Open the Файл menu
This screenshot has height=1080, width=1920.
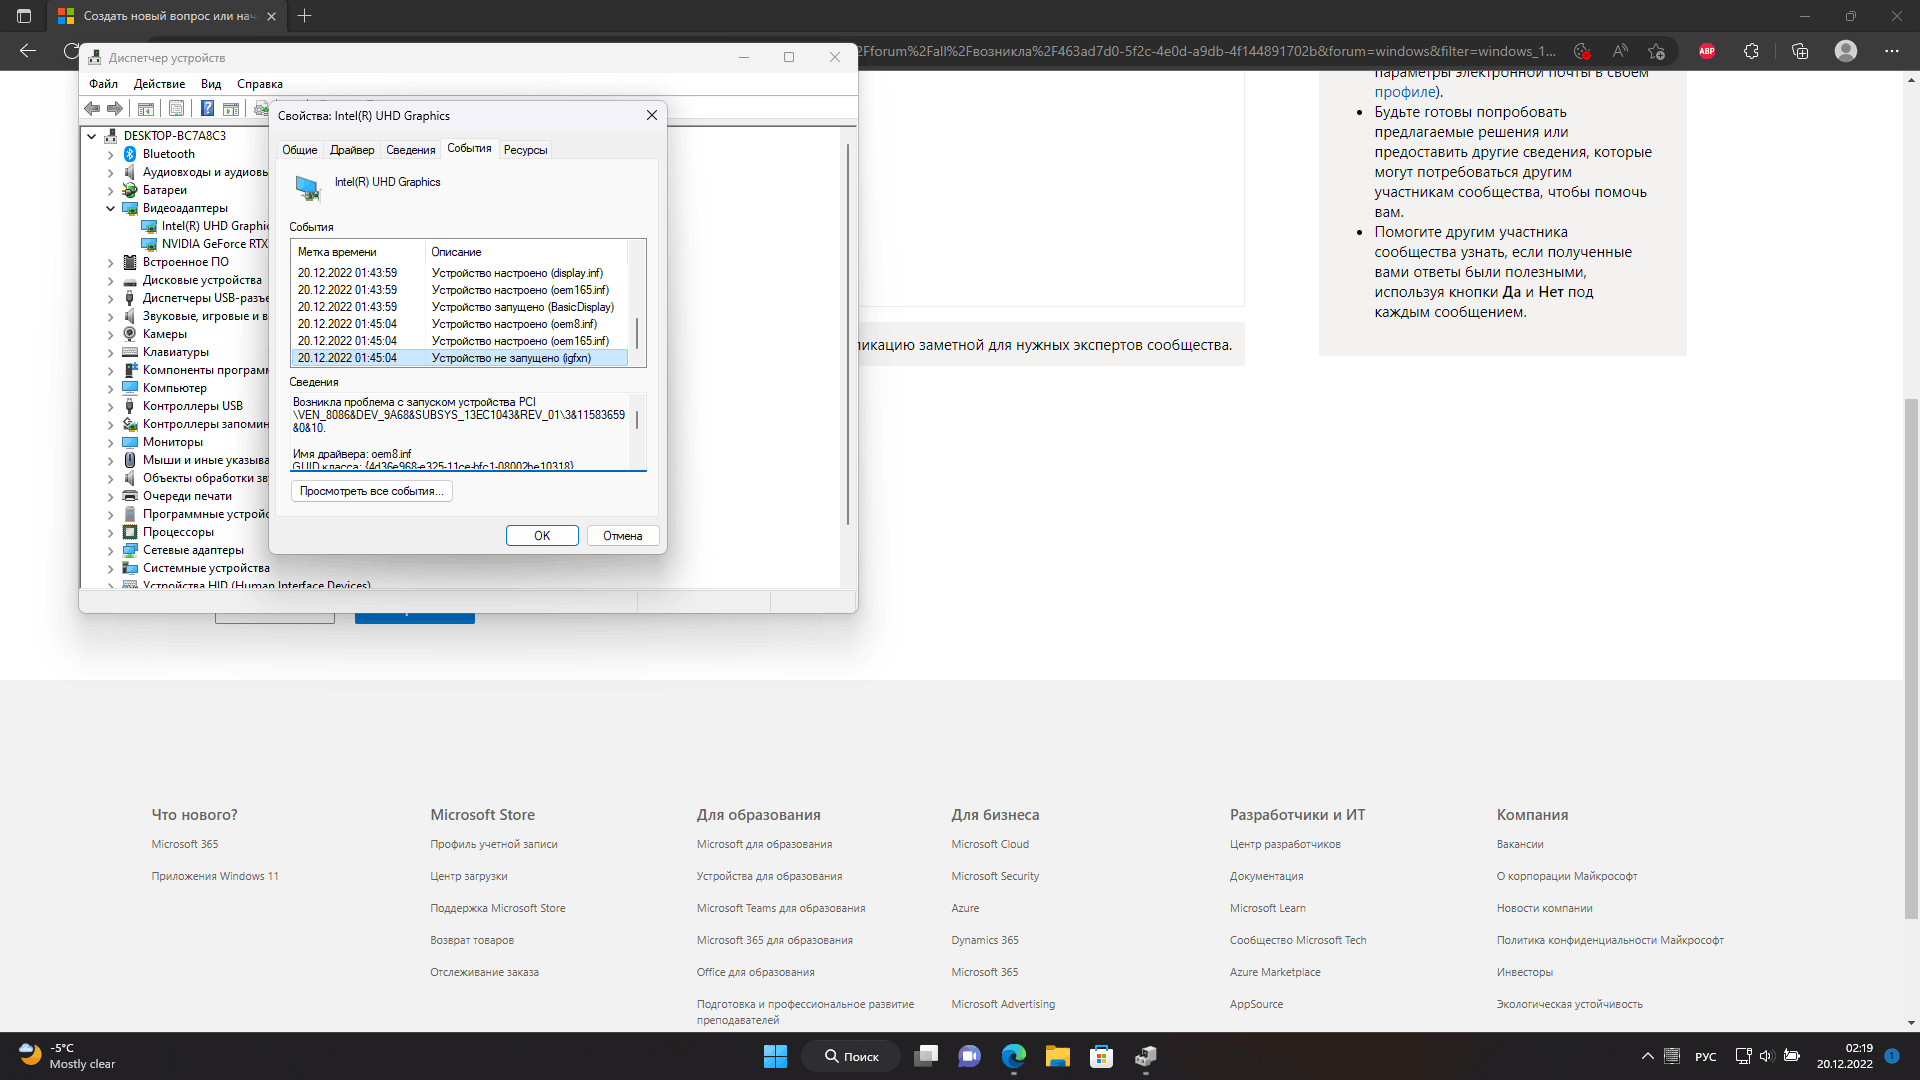[x=103, y=84]
